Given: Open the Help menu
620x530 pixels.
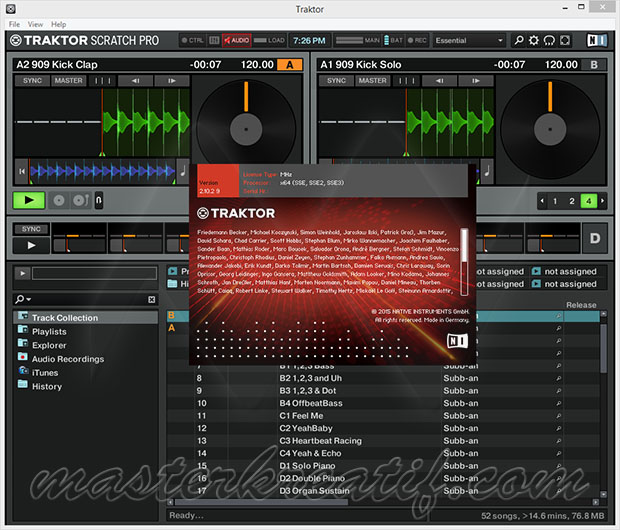Looking at the screenshot, I should (x=59, y=25).
